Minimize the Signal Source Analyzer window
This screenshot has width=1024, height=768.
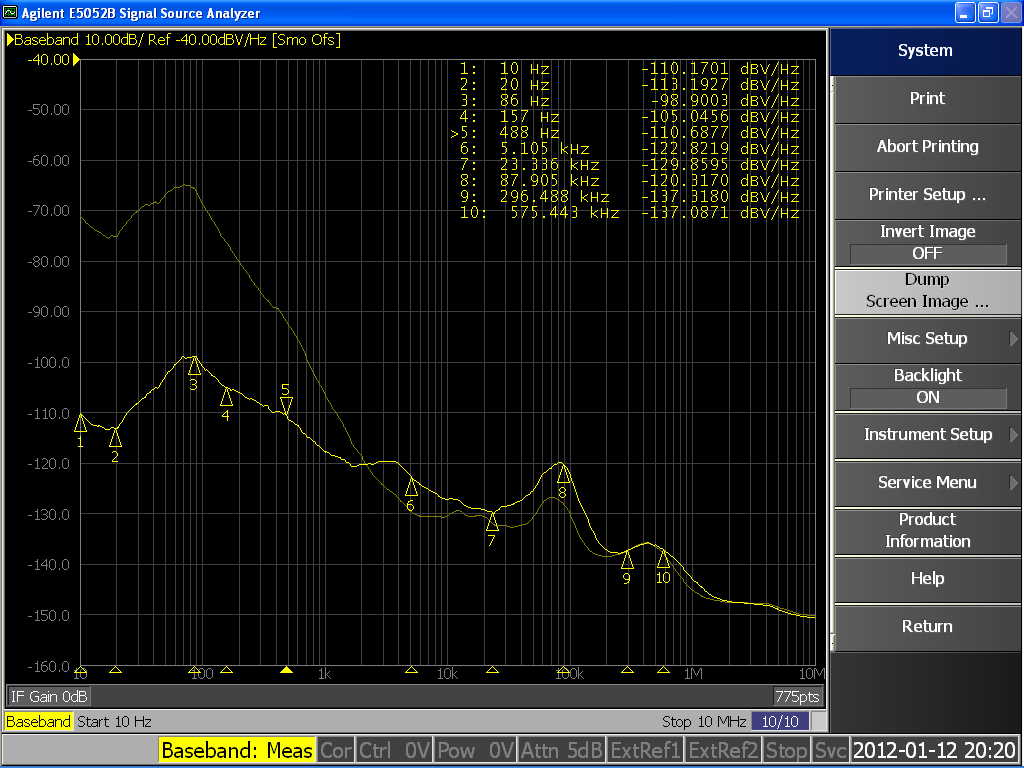coord(965,12)
